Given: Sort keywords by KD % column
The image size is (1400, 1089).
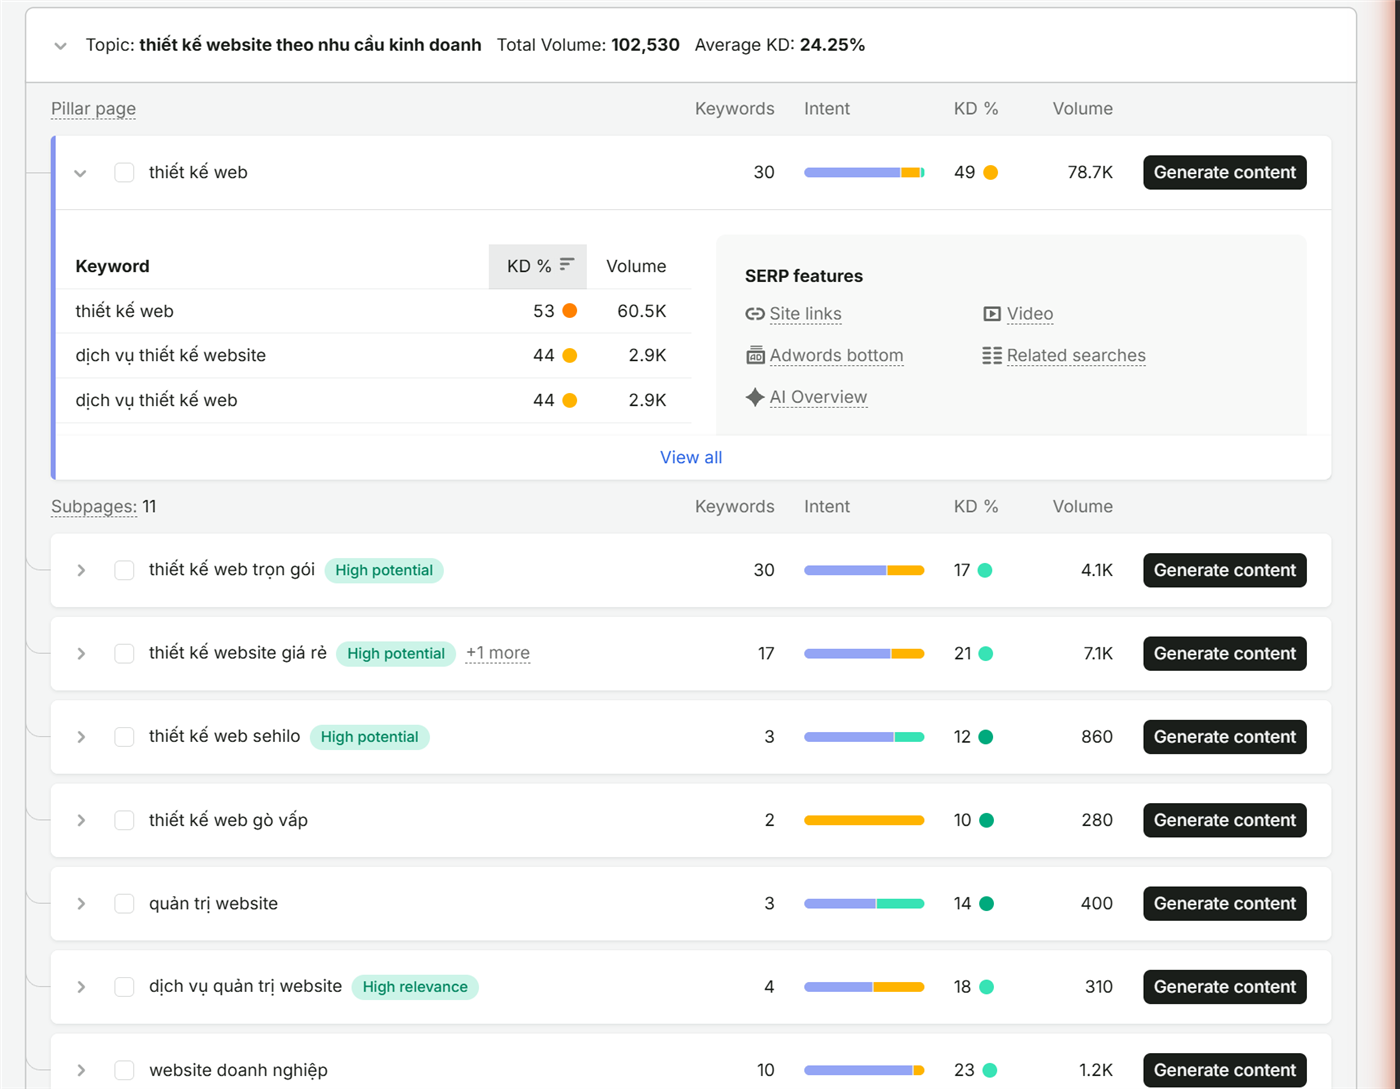Looking at the screenshot, I should pos(538,266).
